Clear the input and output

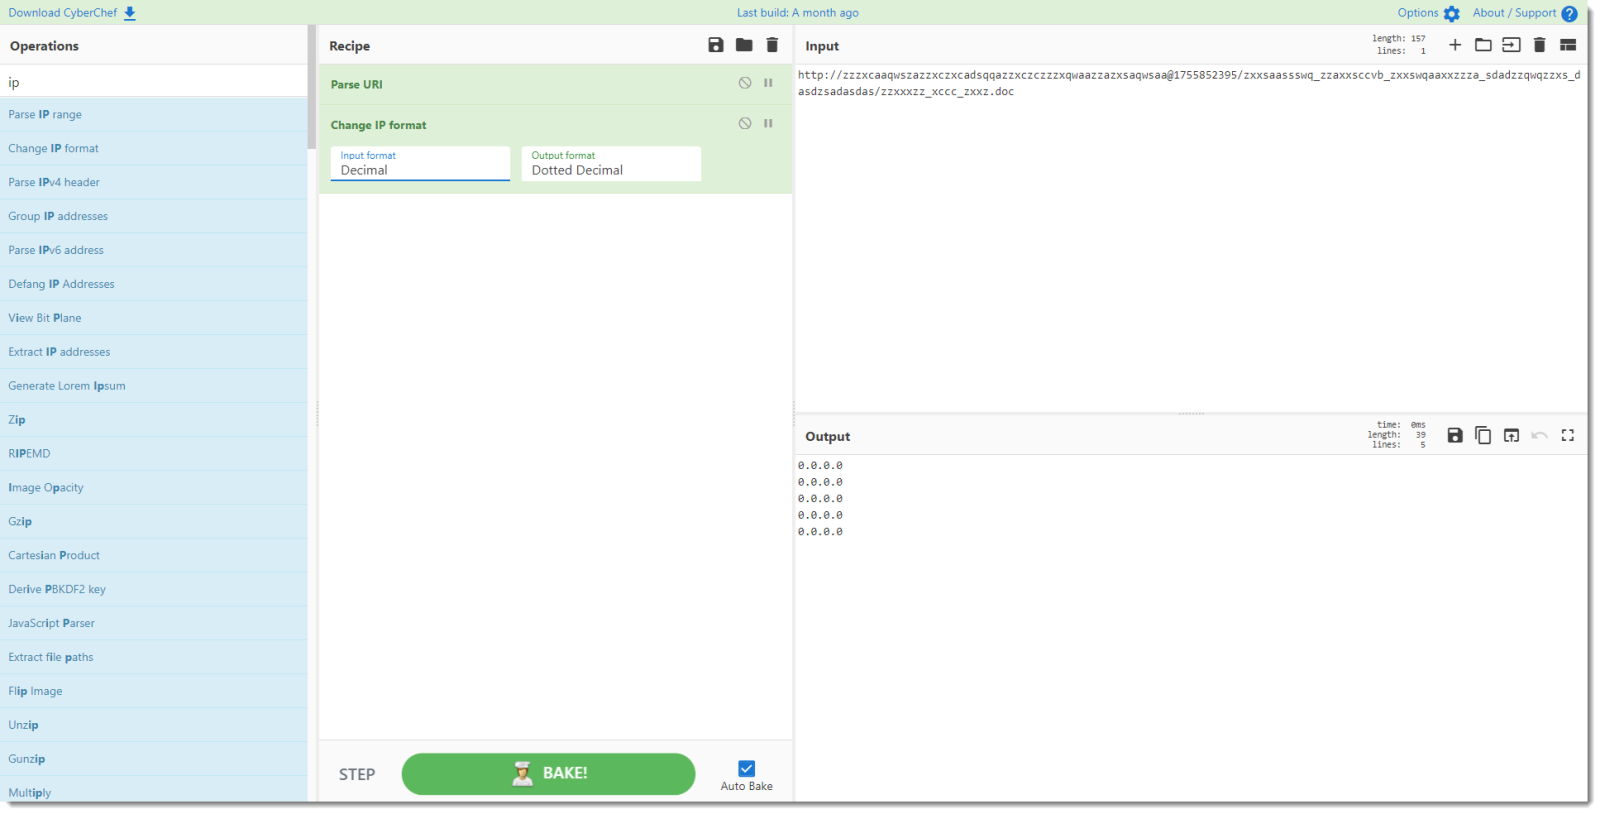point(1539,45)
